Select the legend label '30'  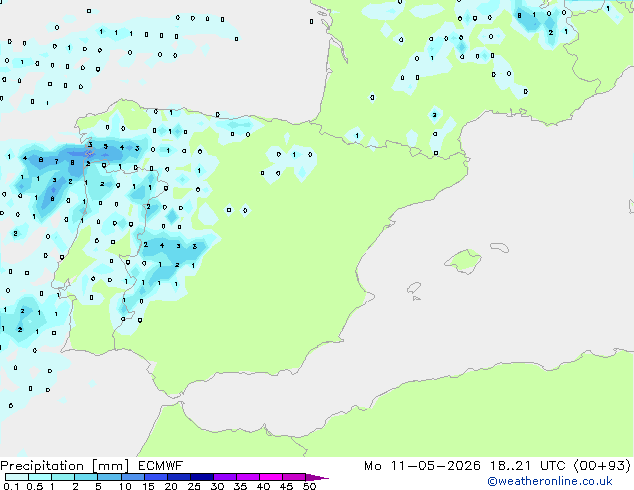point(217,486)
